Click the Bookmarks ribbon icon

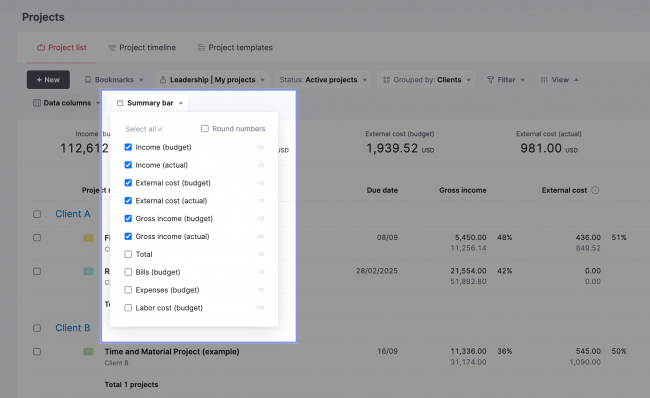(x=88, y=80)
